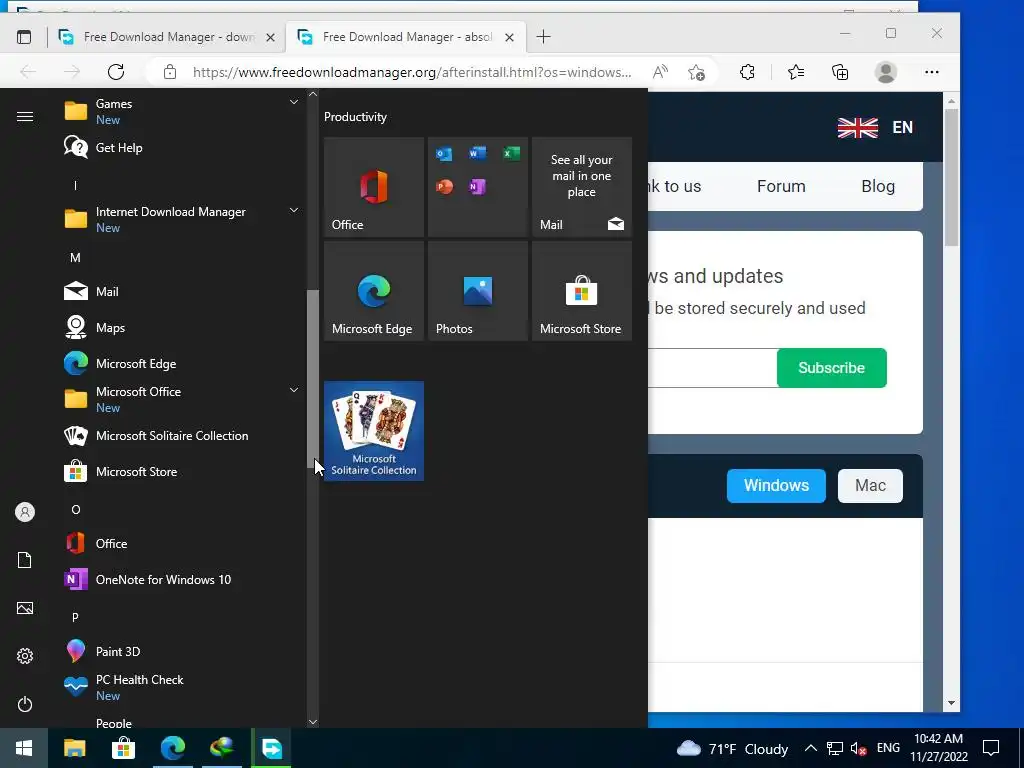1024x768 pixels.
Task: Open the muted volume tray icon
Action: (x=858, y=748)
